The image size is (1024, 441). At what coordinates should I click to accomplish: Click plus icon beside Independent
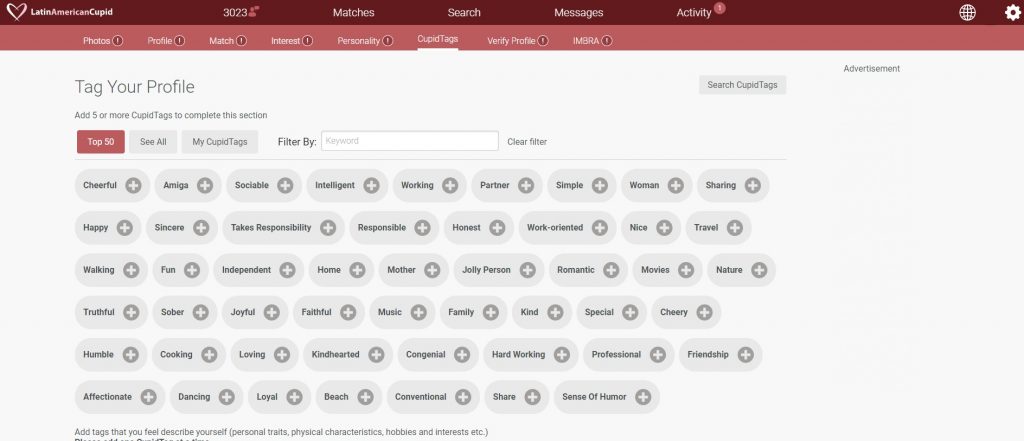tap(287, 270)
